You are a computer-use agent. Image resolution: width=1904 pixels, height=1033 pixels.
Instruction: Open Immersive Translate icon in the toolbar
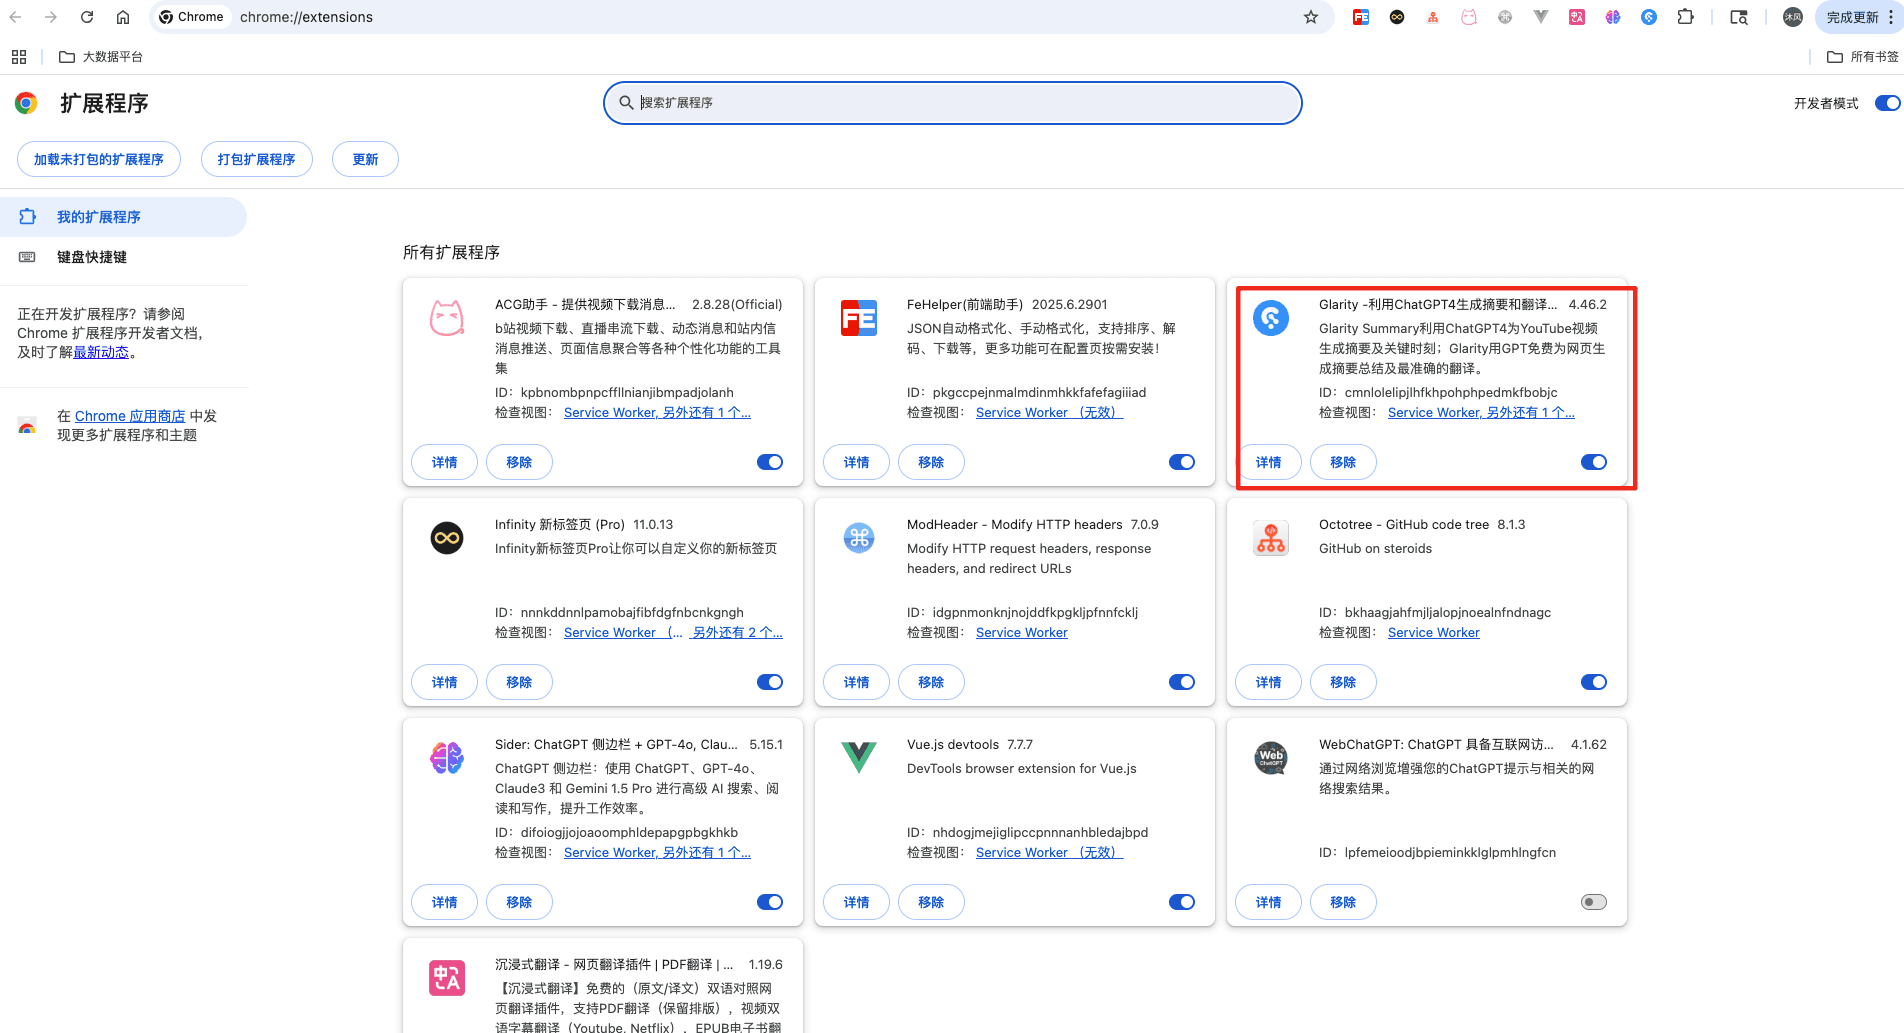tap(1577, 17)
